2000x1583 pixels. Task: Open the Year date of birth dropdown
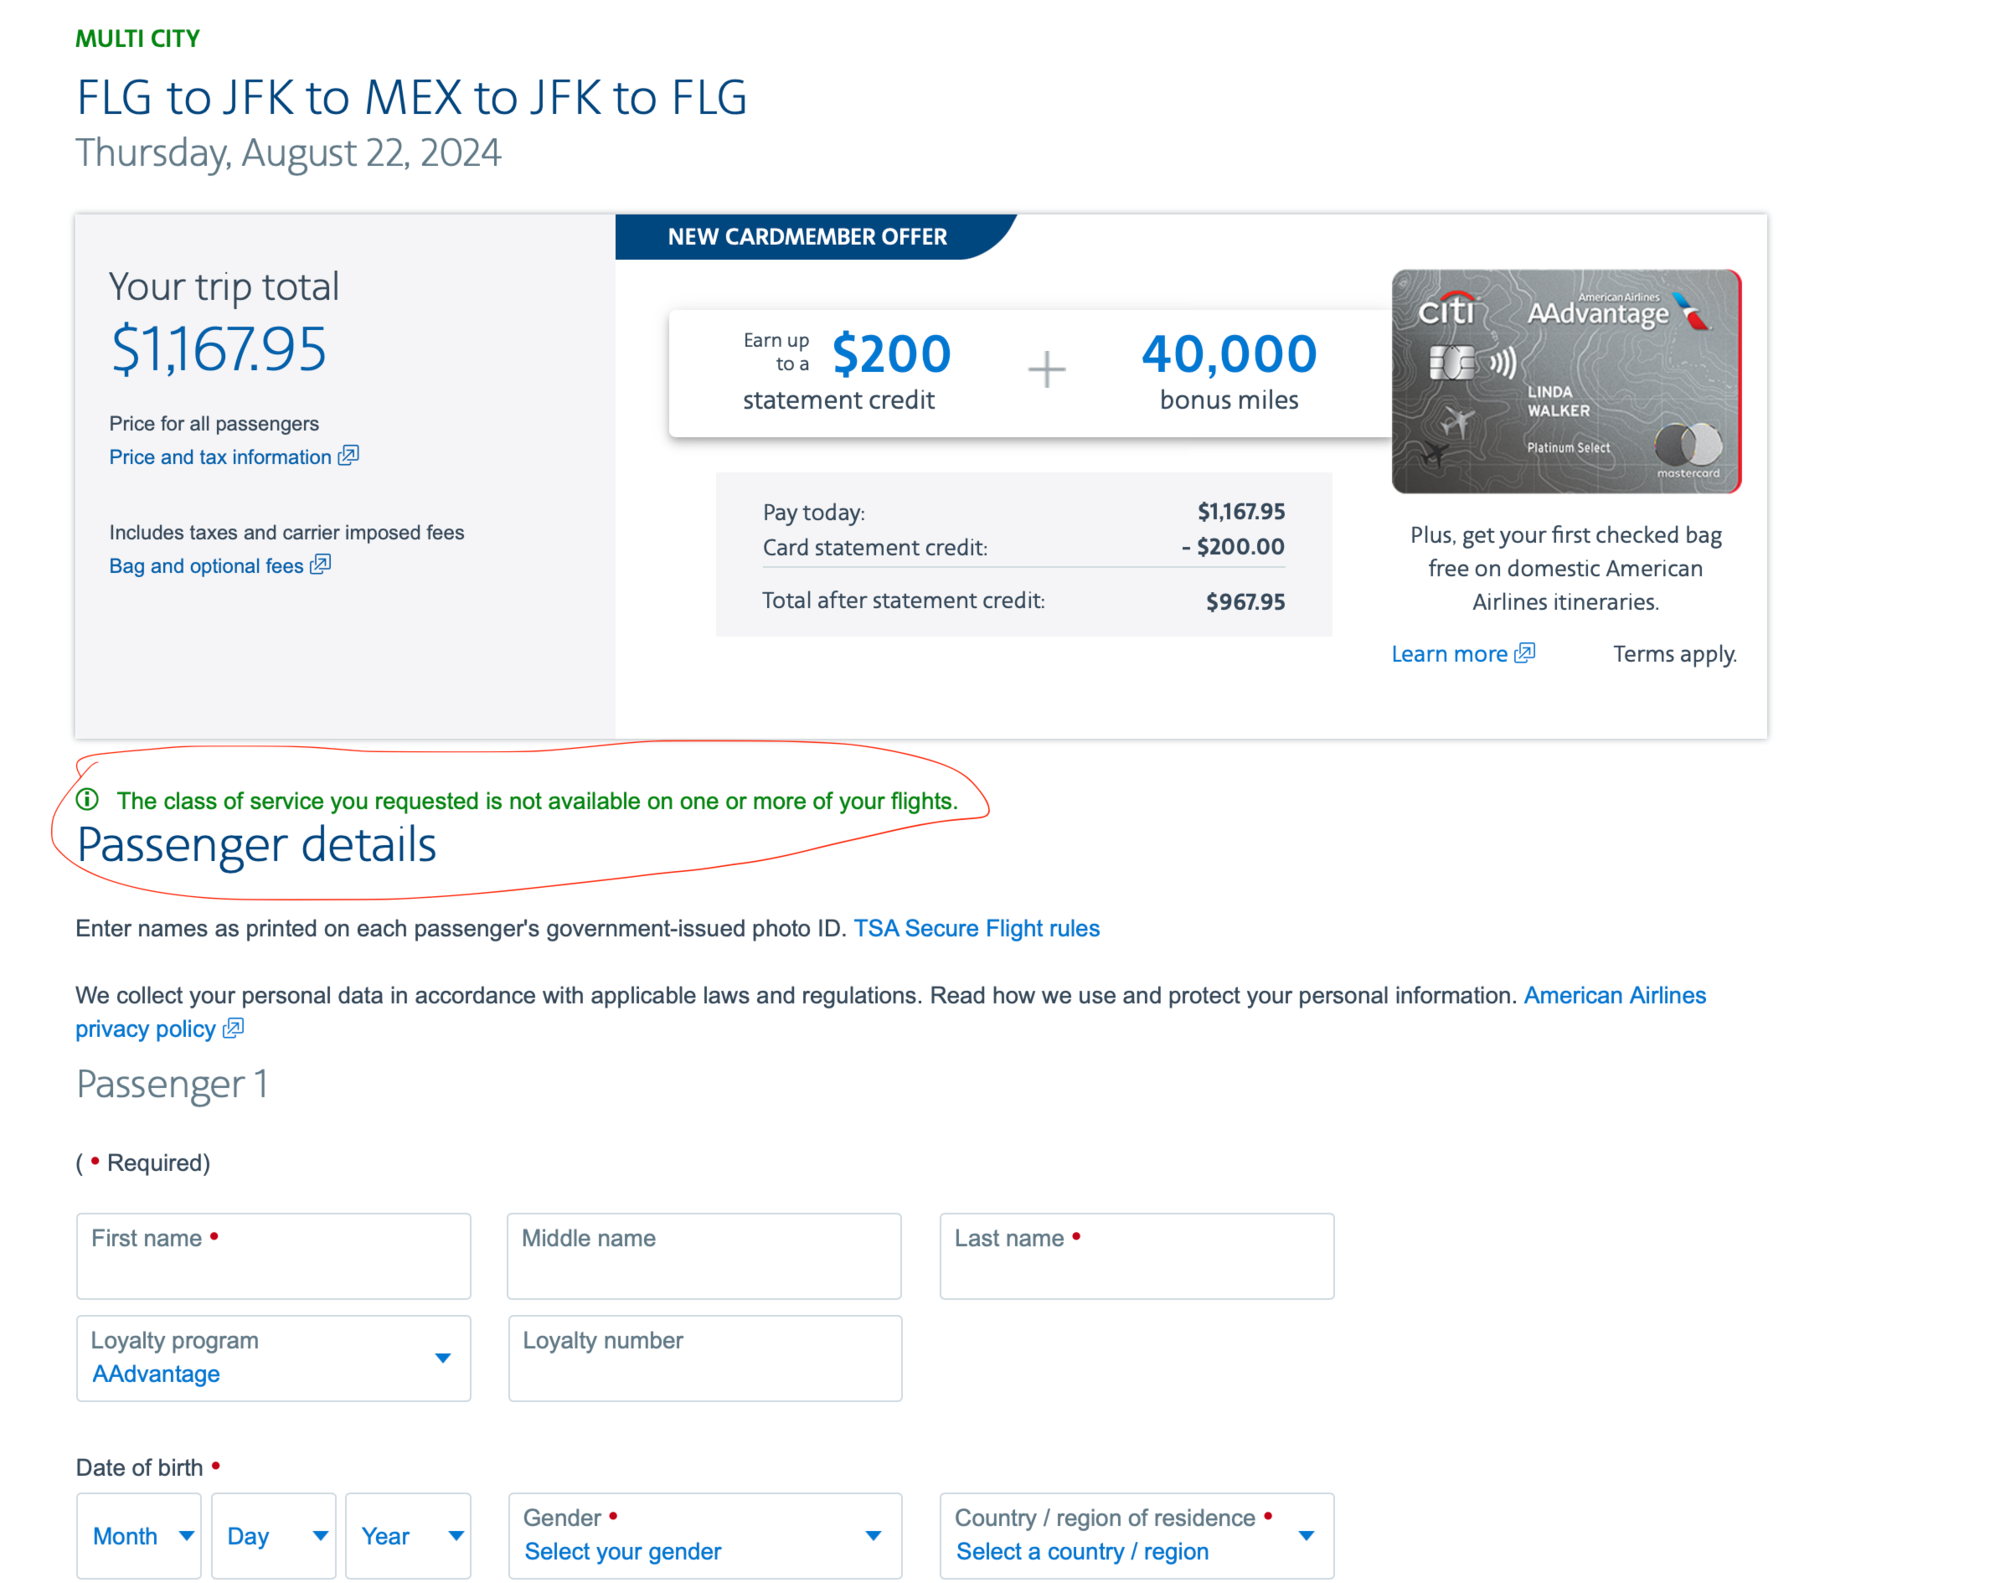tap(408, 1536)
